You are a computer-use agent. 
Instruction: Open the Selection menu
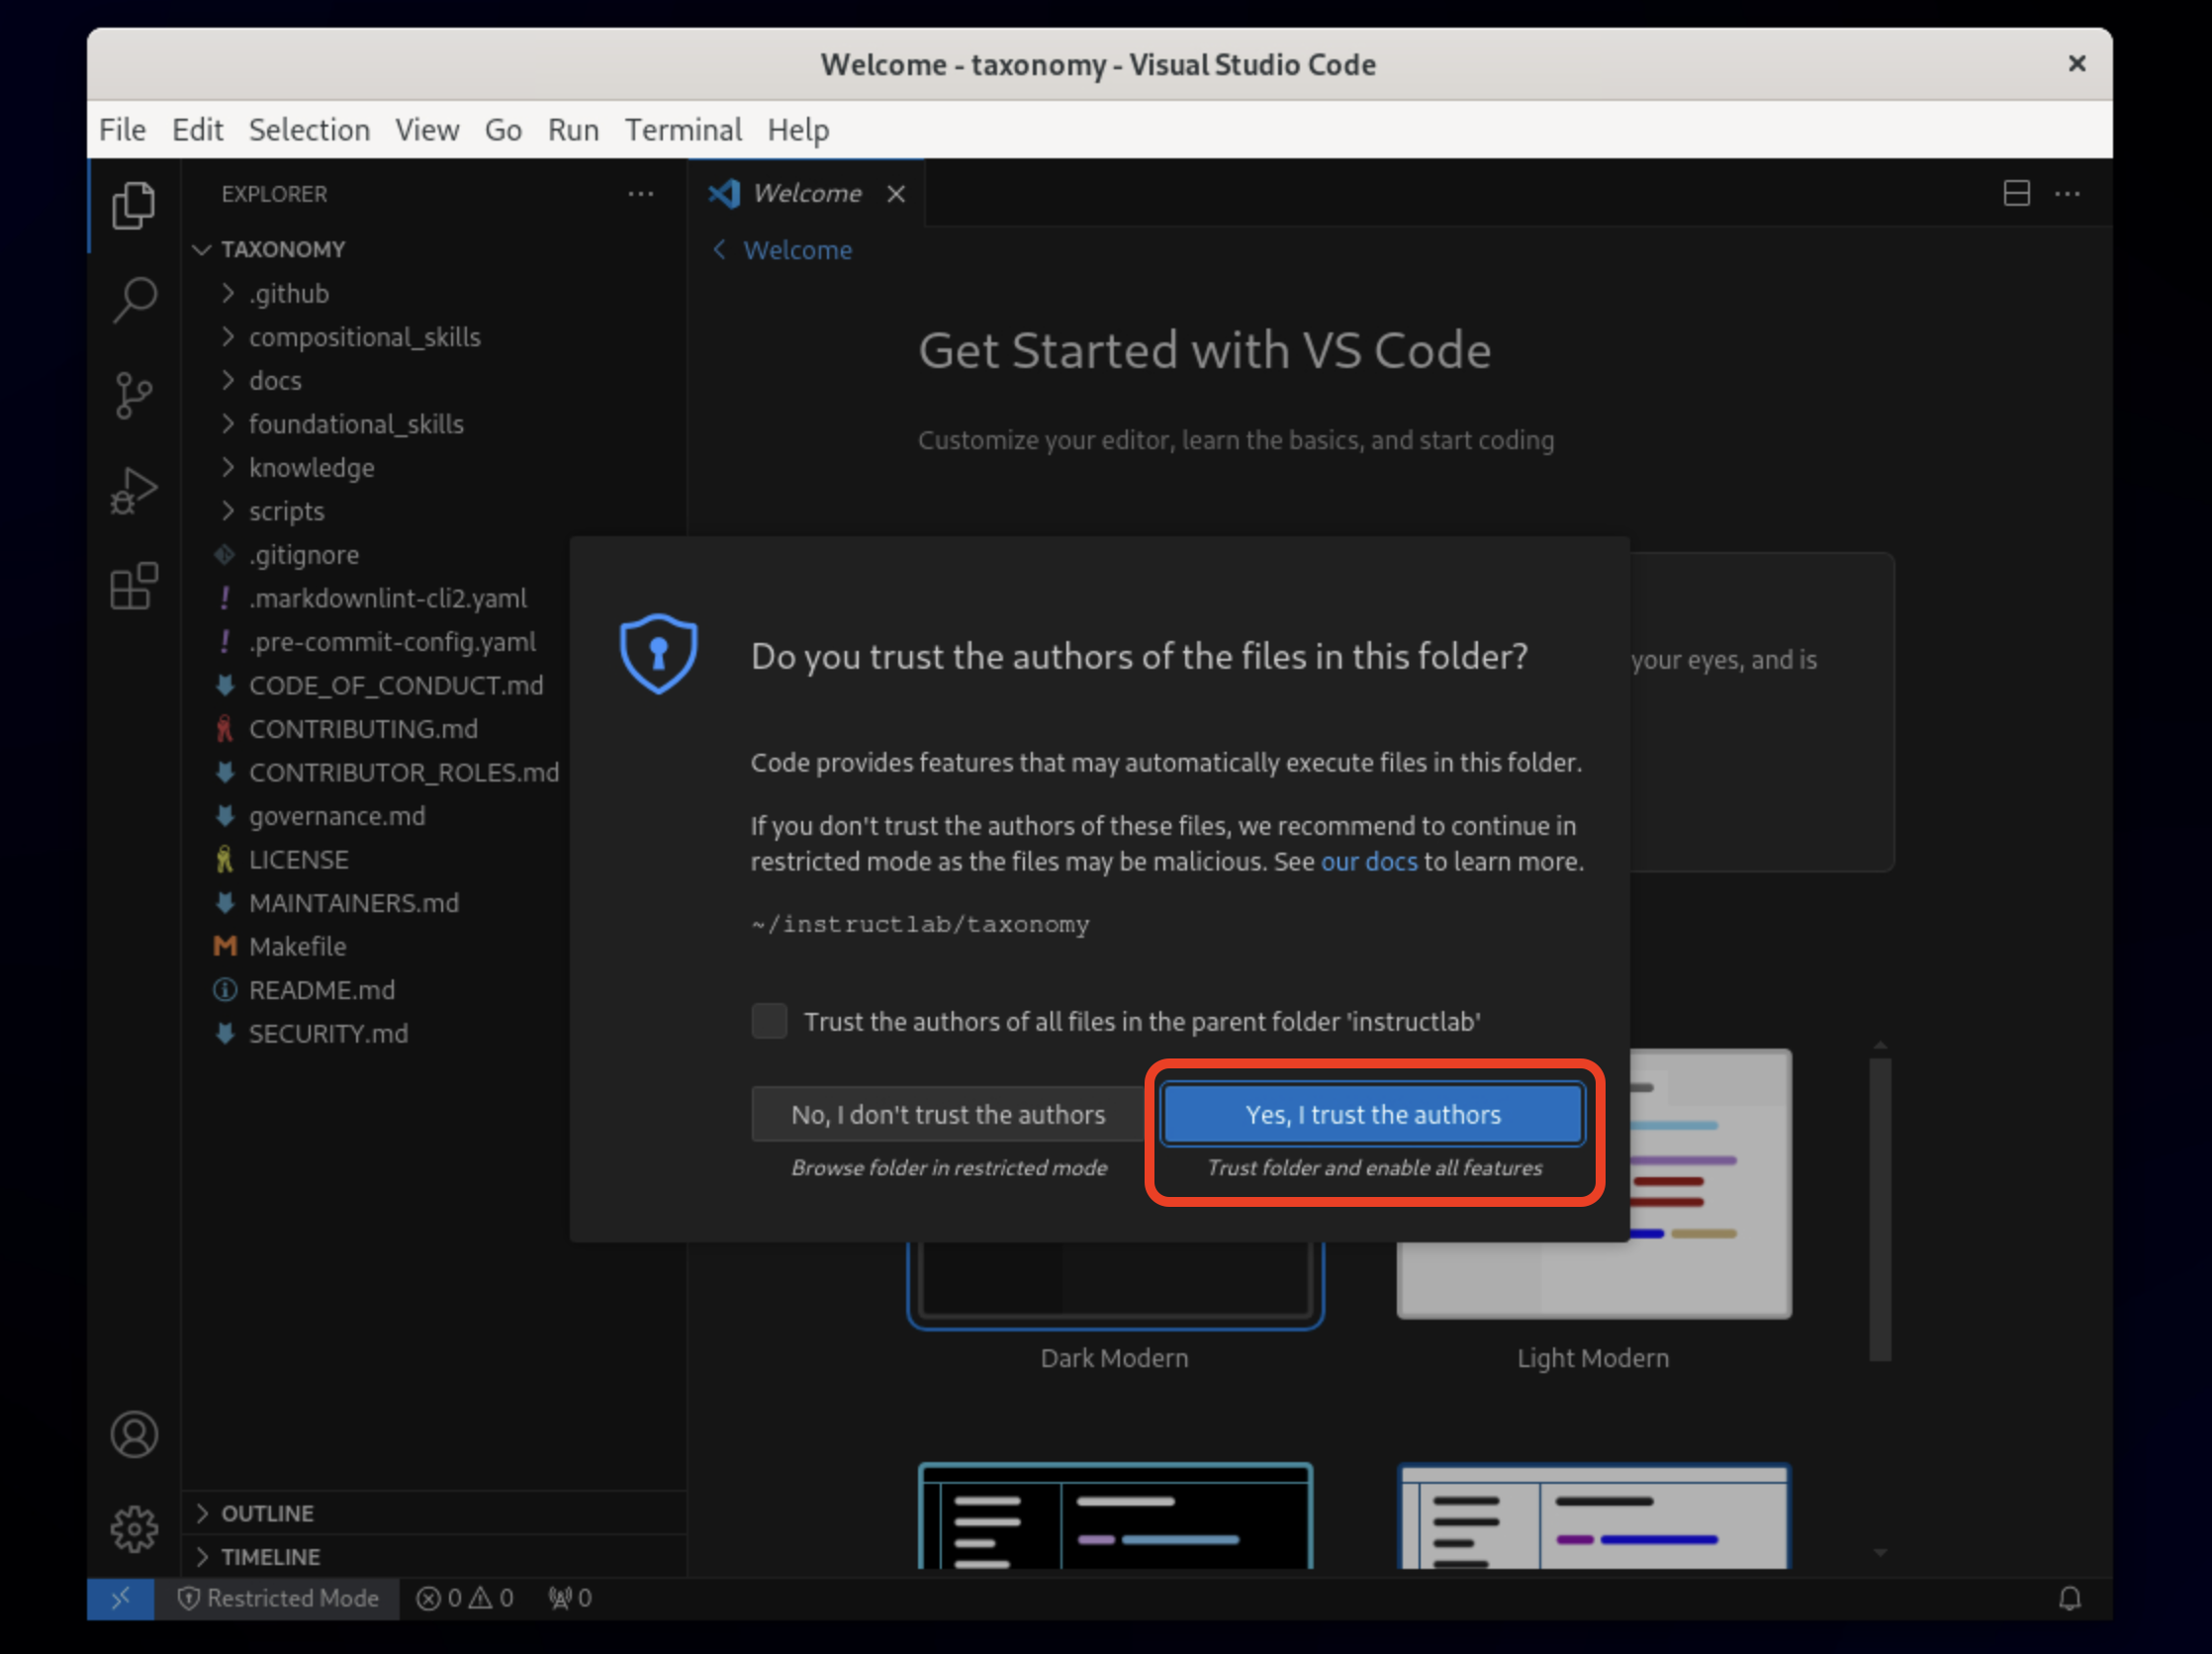click(309, 130)
